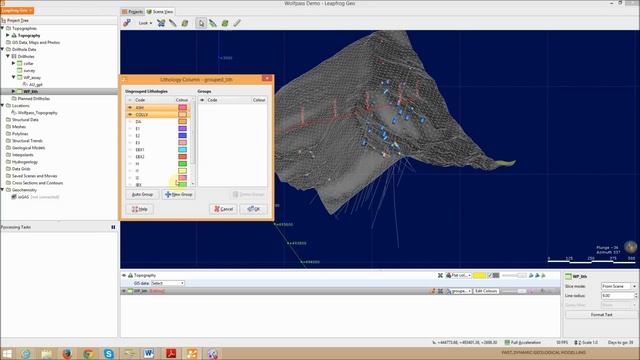Adjust the Topography transparency slider
Screen dimensions: 640x360
pyautogui.click(x=514, y=276)
